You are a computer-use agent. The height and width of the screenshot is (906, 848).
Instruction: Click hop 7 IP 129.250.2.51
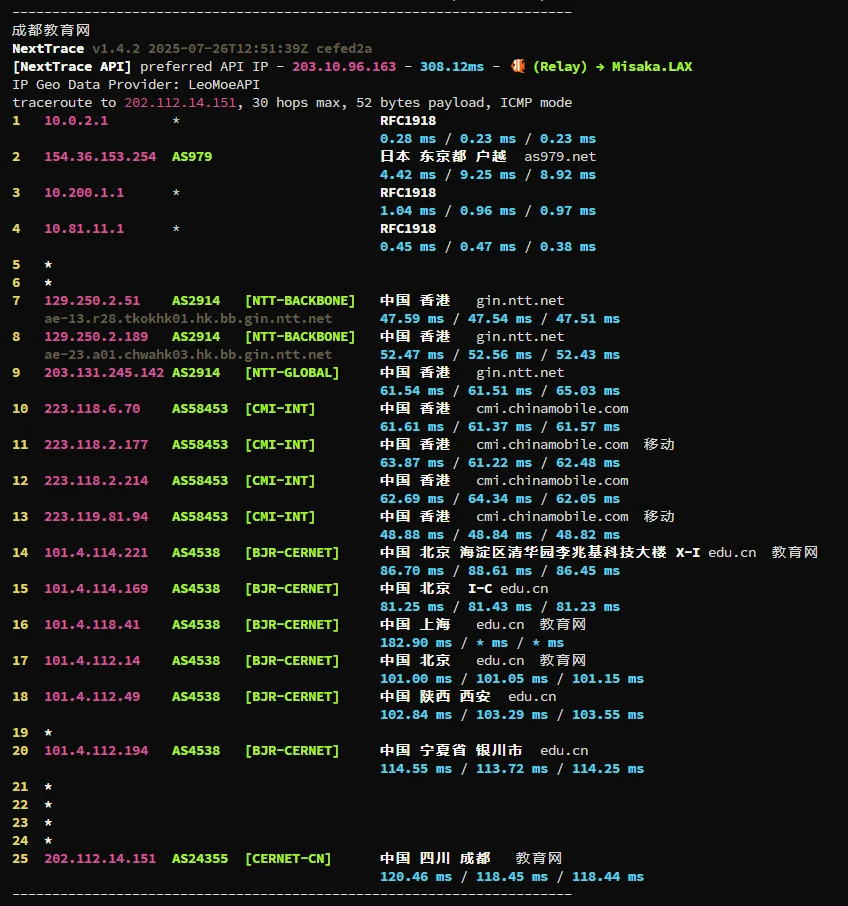pyautogui.click(x=92, y=300)
